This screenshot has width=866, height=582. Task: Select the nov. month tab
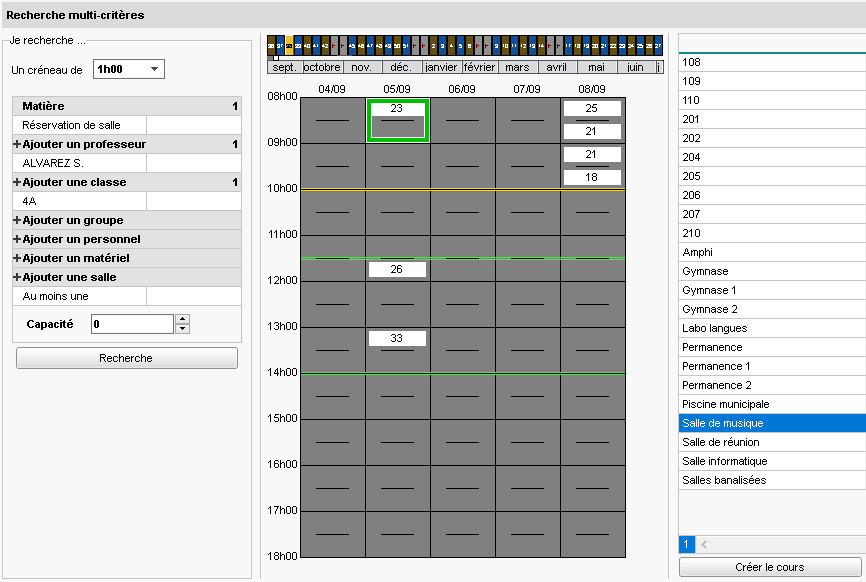[x=362, y=67]
